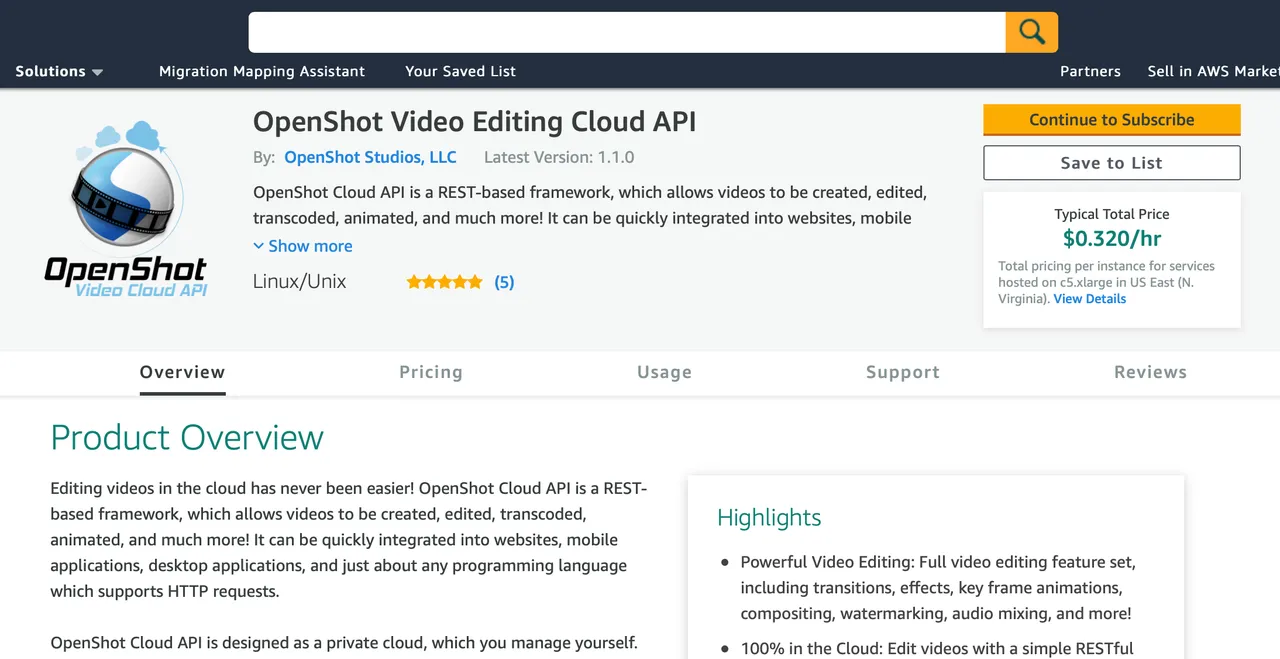Click the Highlights heading
Viewport: 1280px width, 659px height.
769,517
